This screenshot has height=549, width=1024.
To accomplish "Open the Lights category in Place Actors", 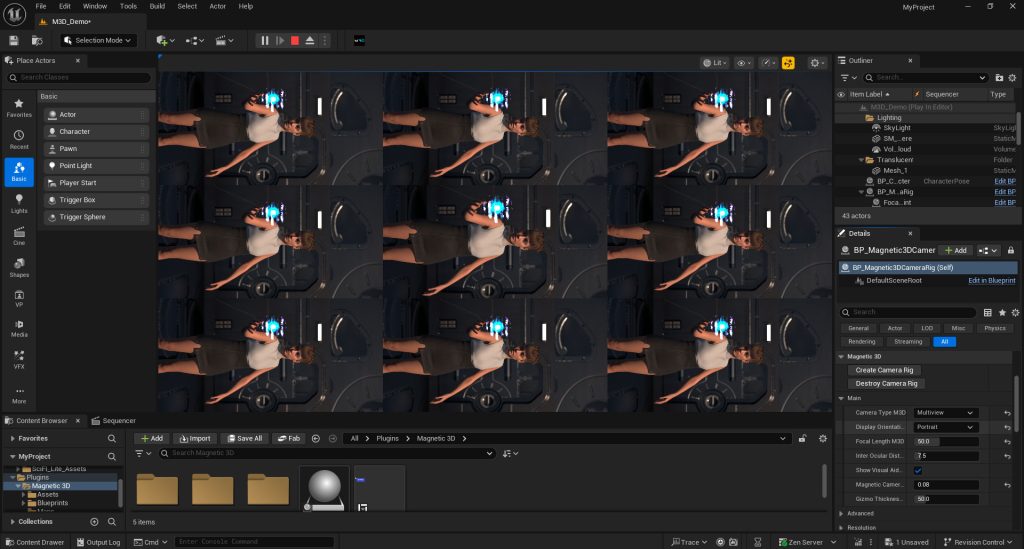I will [x=19, y=202].
